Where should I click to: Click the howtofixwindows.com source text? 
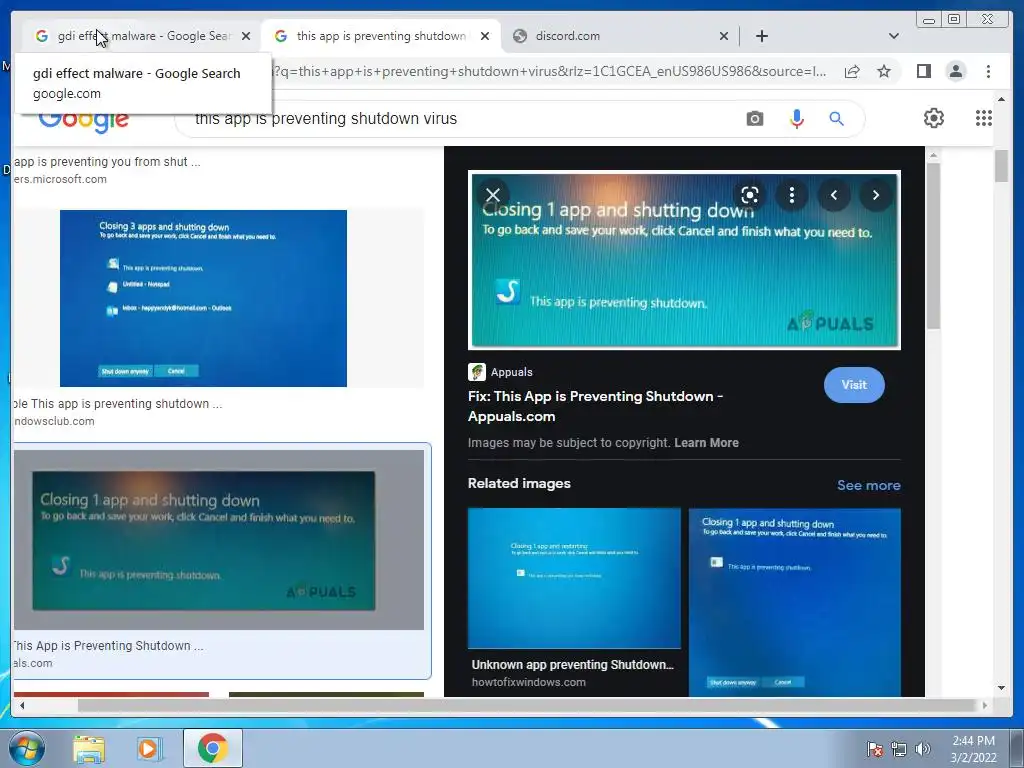(528, 682)
